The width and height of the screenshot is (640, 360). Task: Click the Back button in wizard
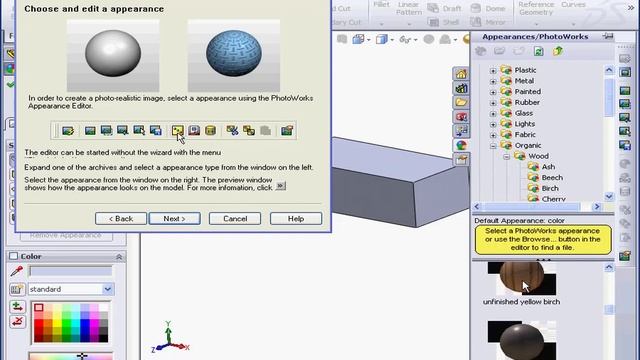[x=121, y=219]
